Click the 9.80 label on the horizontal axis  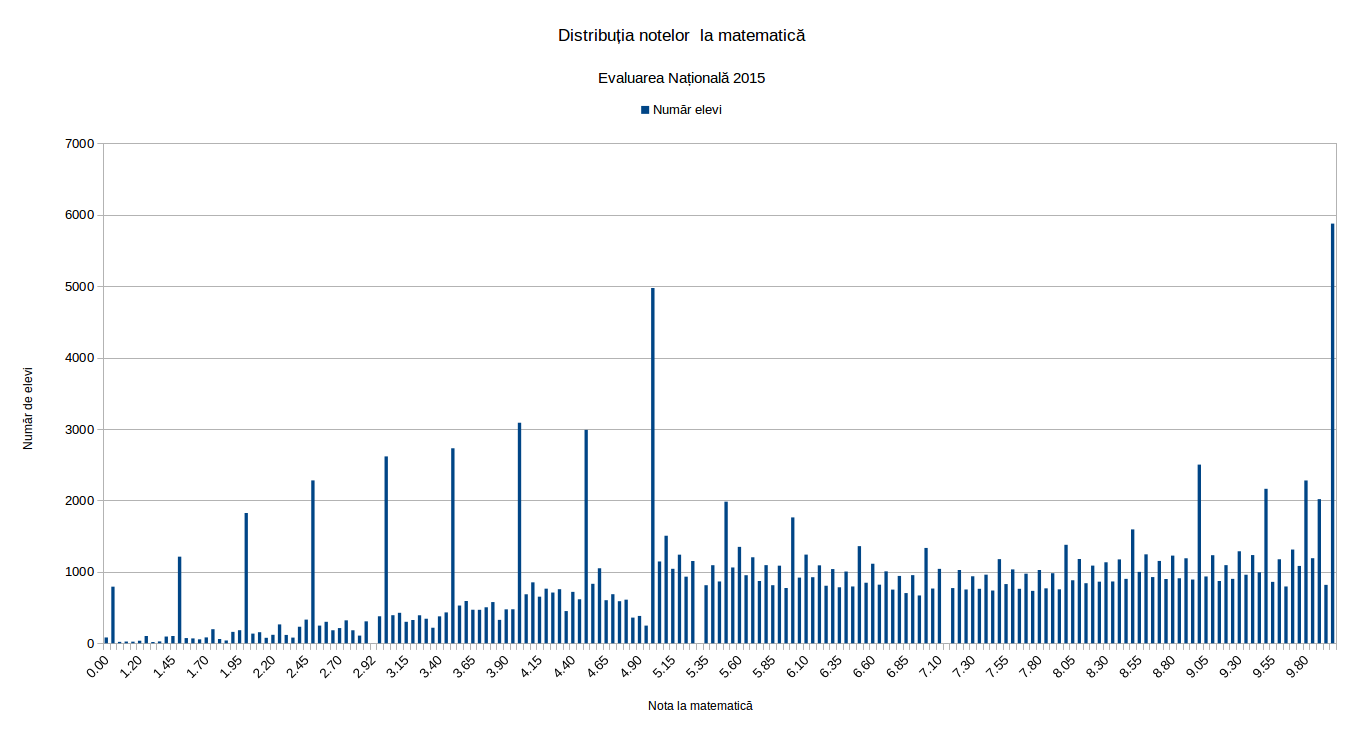(1298, 667)
